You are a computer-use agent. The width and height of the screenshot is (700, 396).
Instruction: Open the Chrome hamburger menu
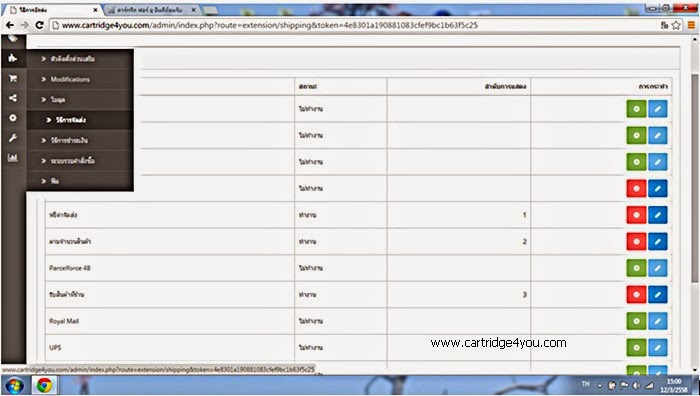point(691,25)
